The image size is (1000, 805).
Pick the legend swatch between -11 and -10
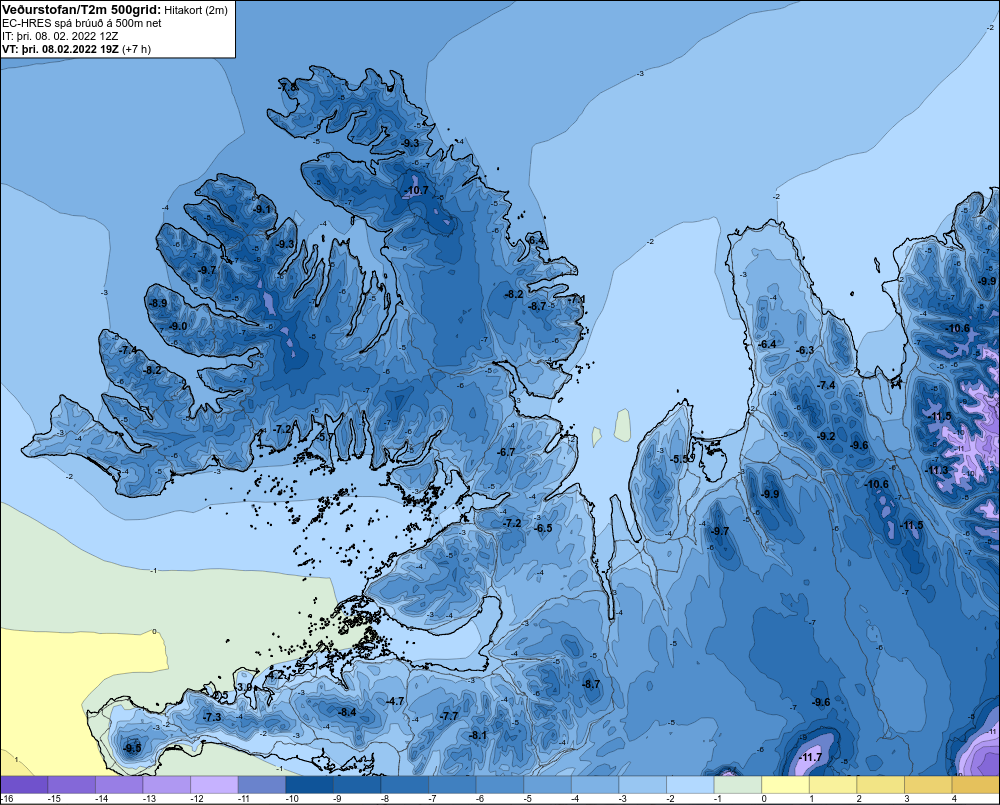click(261, 785)
